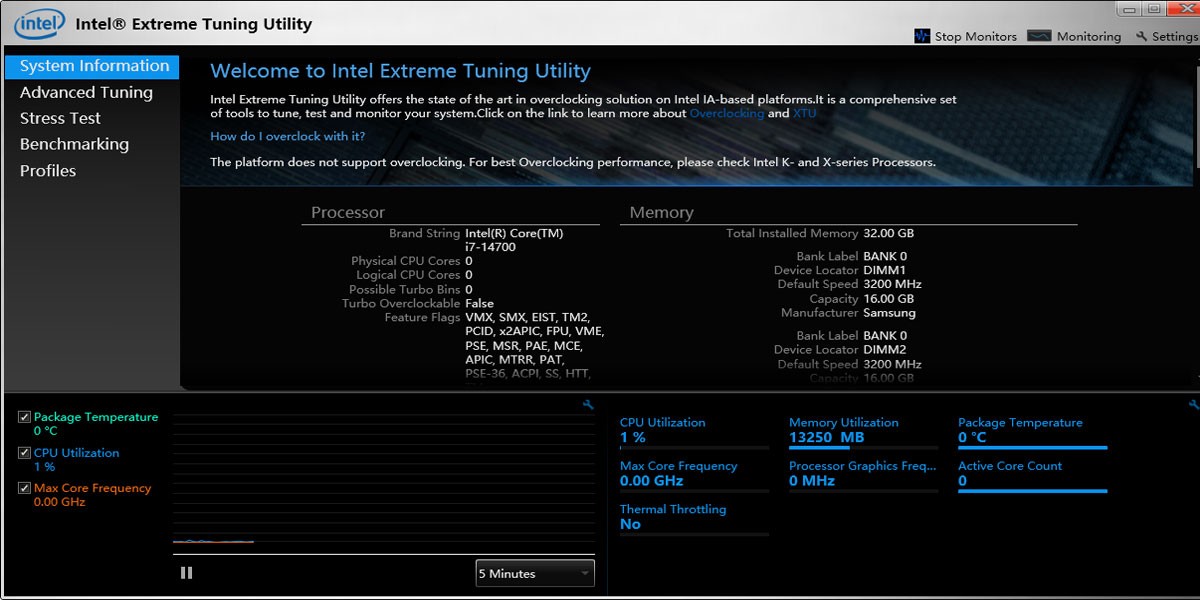Open Stress Test section

coord(60,118)
